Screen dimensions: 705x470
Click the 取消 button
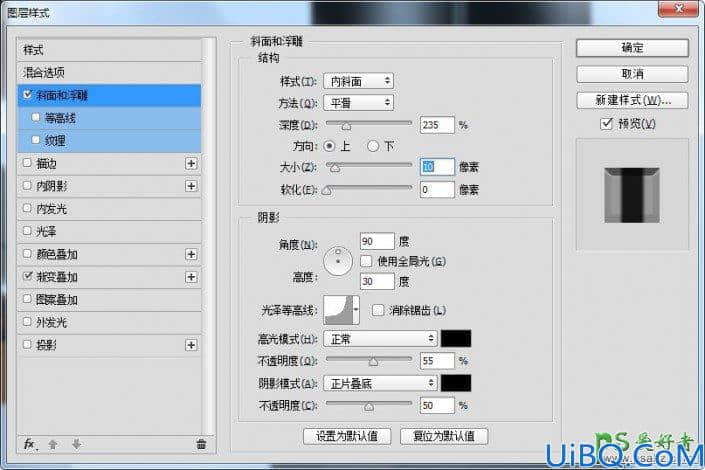point(632,74)
